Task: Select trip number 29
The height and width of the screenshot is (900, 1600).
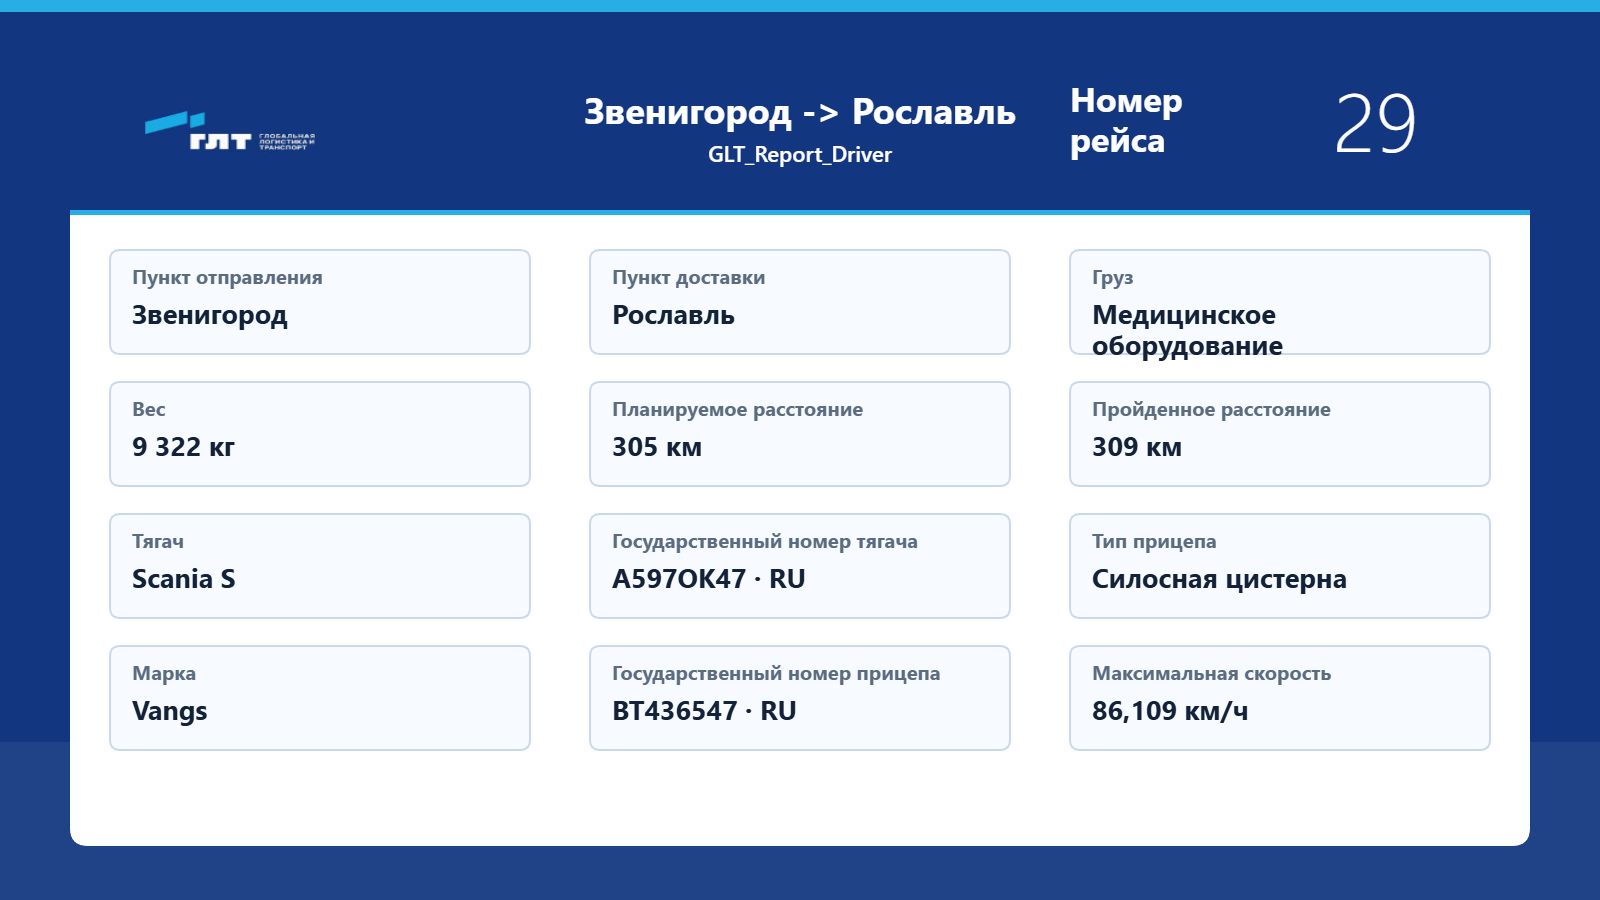Action: (1375, 124)
